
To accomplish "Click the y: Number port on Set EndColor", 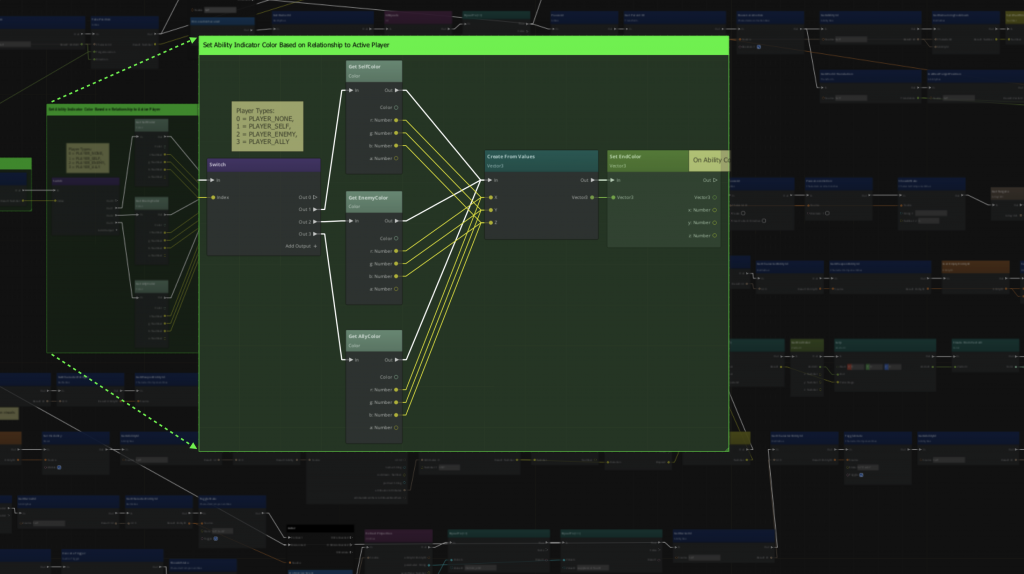I will click(x=714, y=223).
